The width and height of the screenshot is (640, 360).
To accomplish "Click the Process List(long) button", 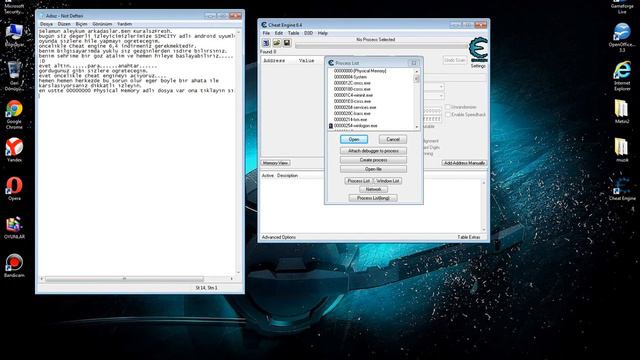I will pos(373,198).
